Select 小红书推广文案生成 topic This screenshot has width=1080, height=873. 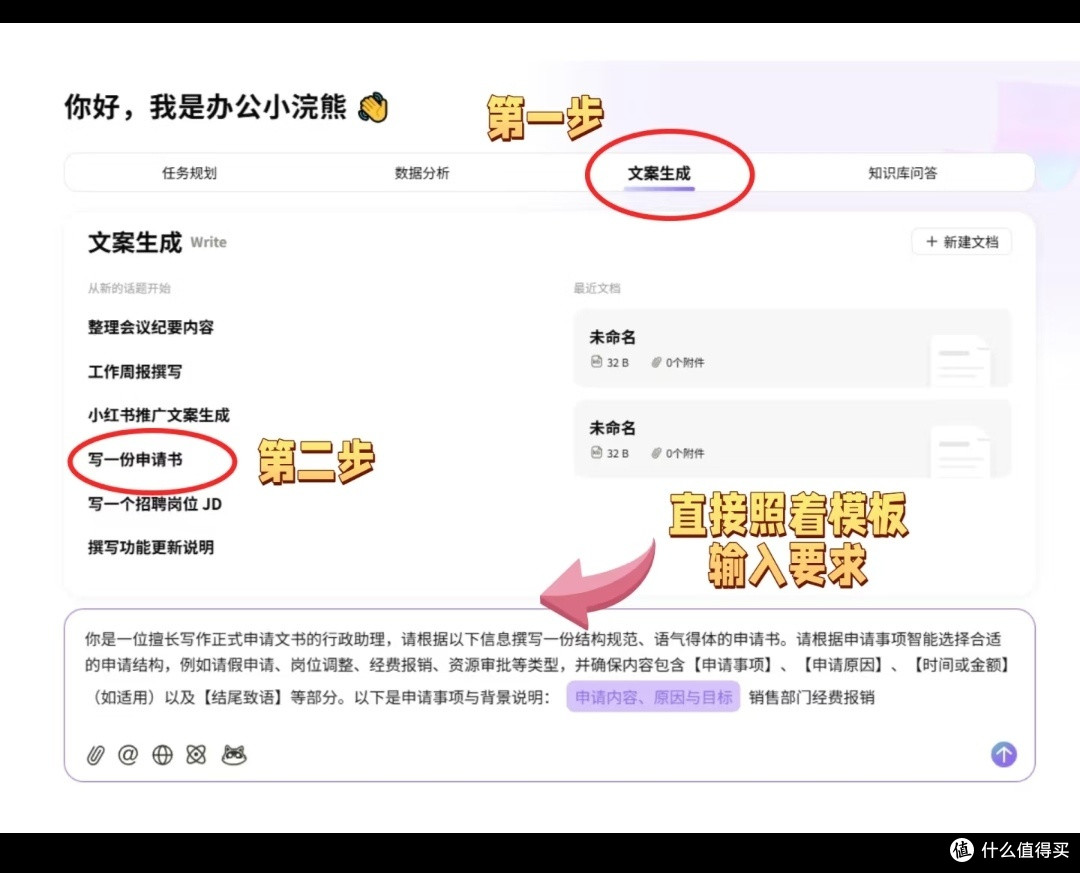tap(158, 415)
